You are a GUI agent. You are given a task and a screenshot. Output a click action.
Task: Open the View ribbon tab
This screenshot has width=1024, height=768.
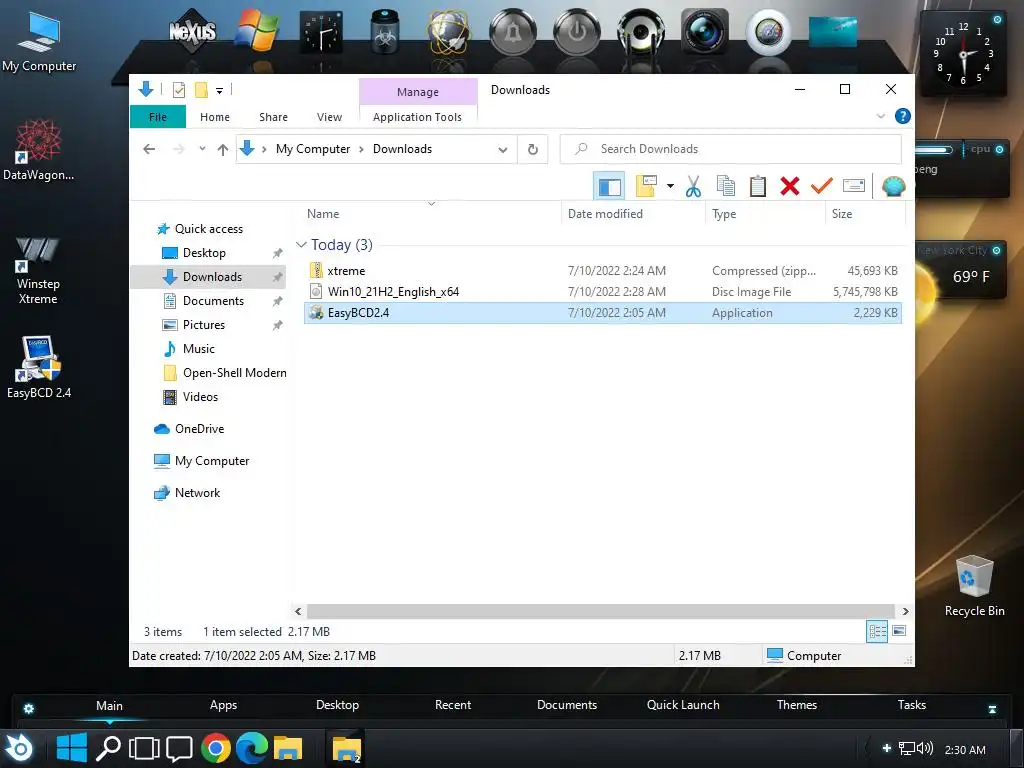(x=329, y=117)
